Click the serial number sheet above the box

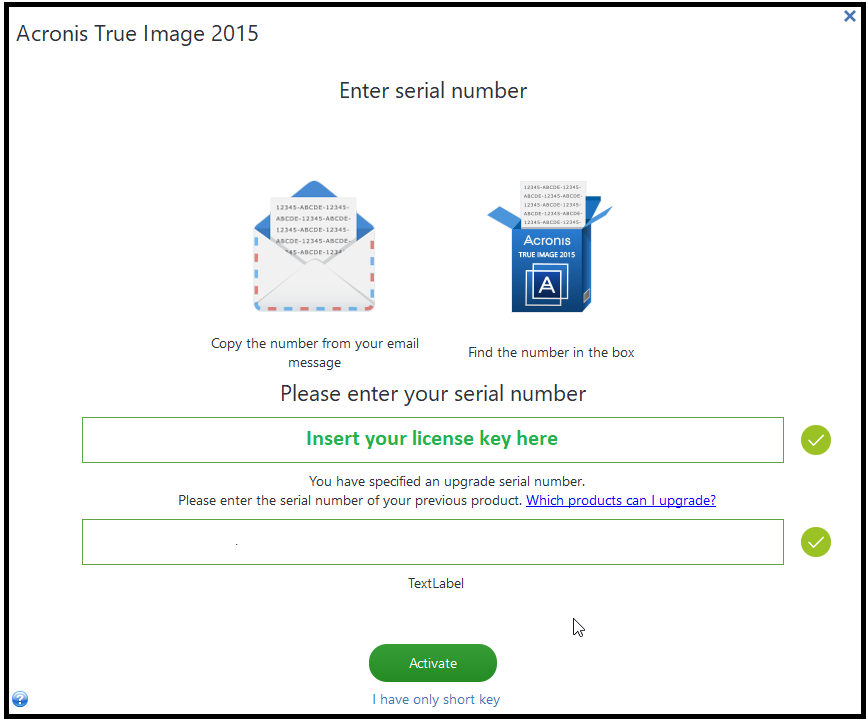[x=552, y=204]
